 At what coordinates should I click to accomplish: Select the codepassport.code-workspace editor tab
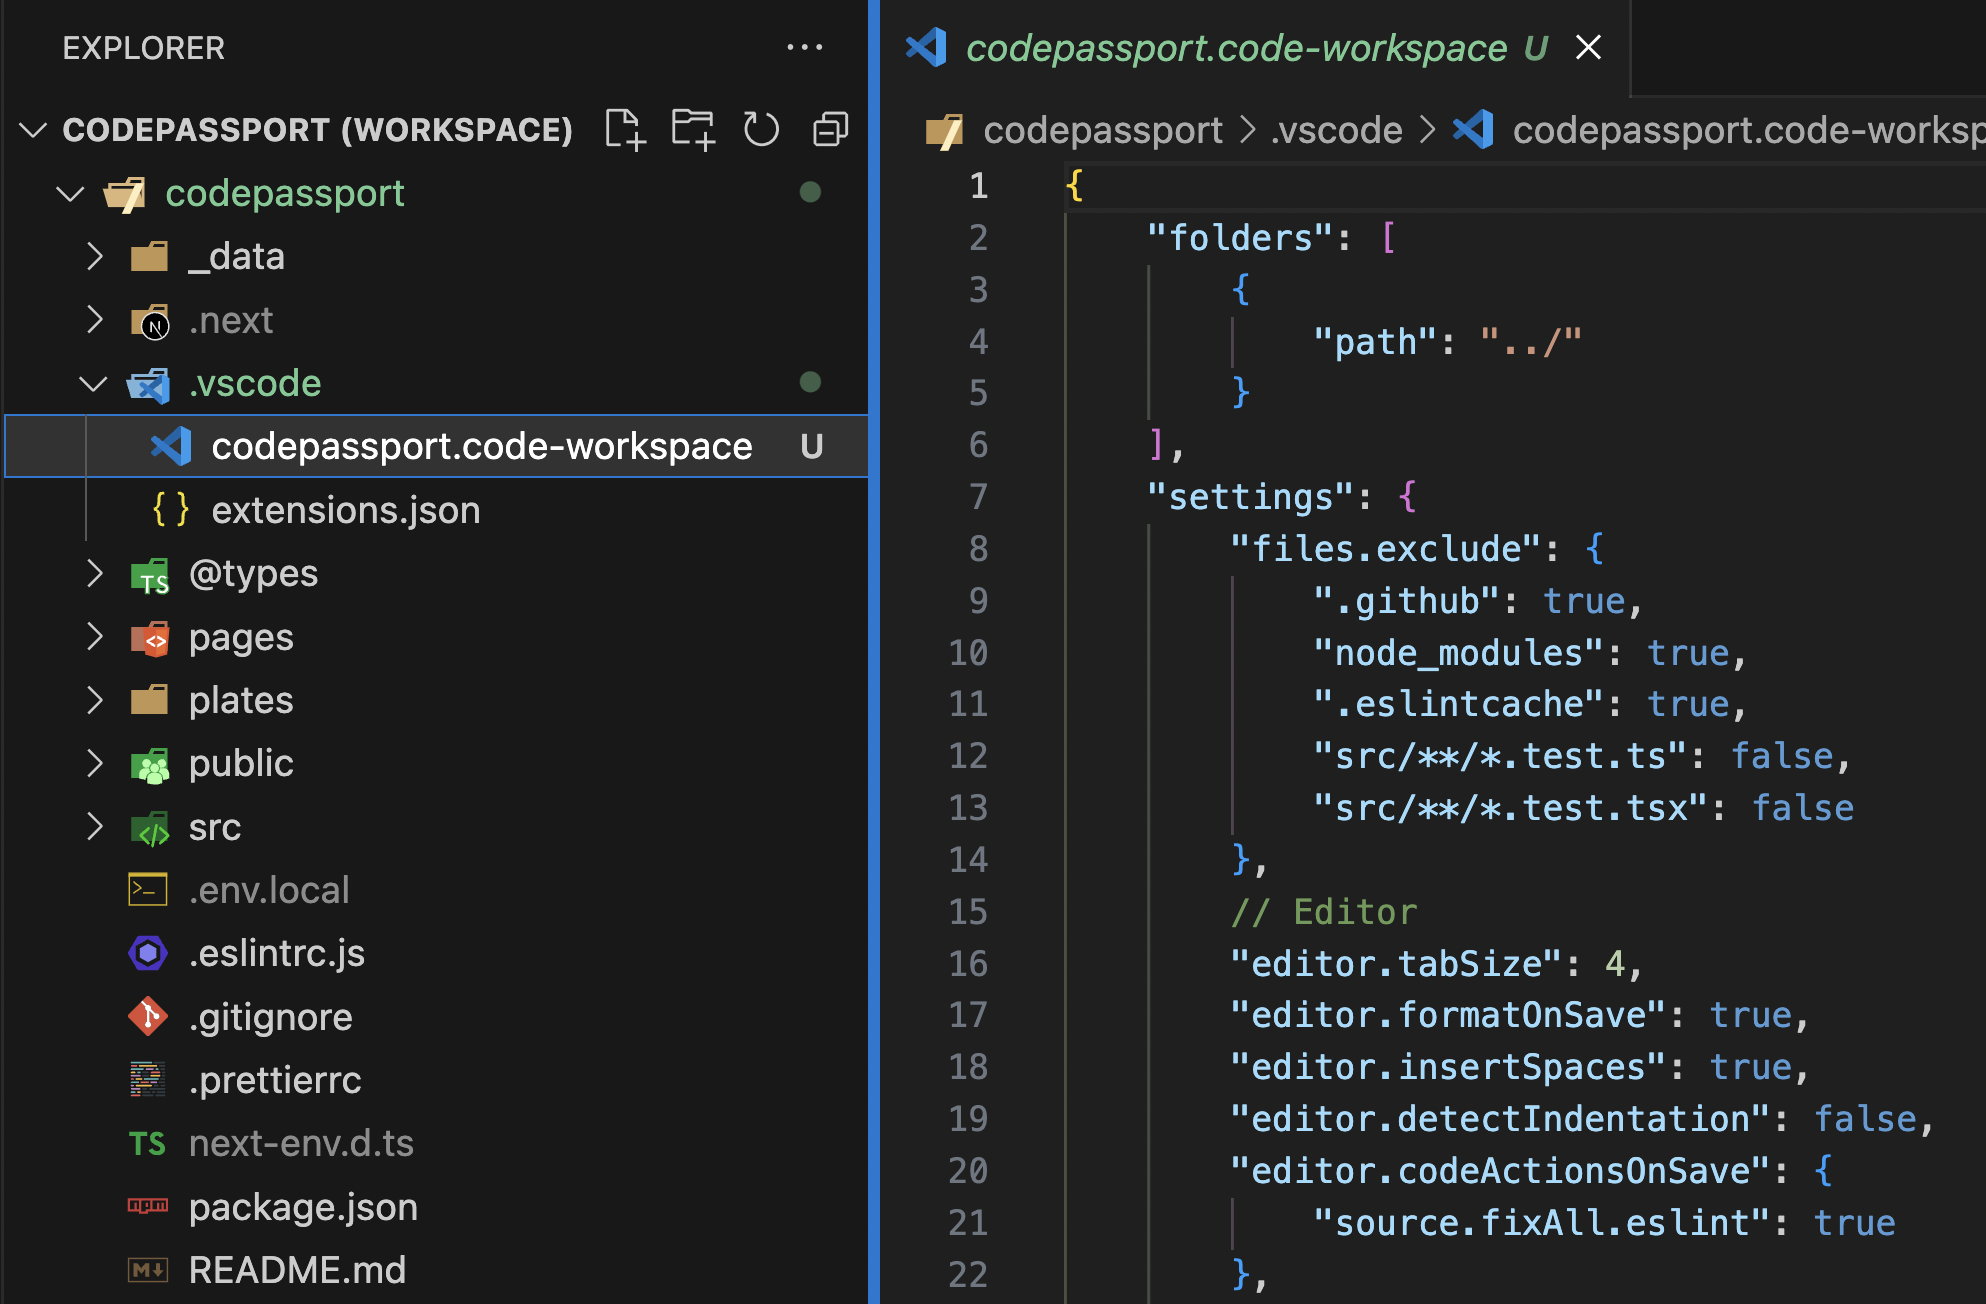coord(1235,48)
